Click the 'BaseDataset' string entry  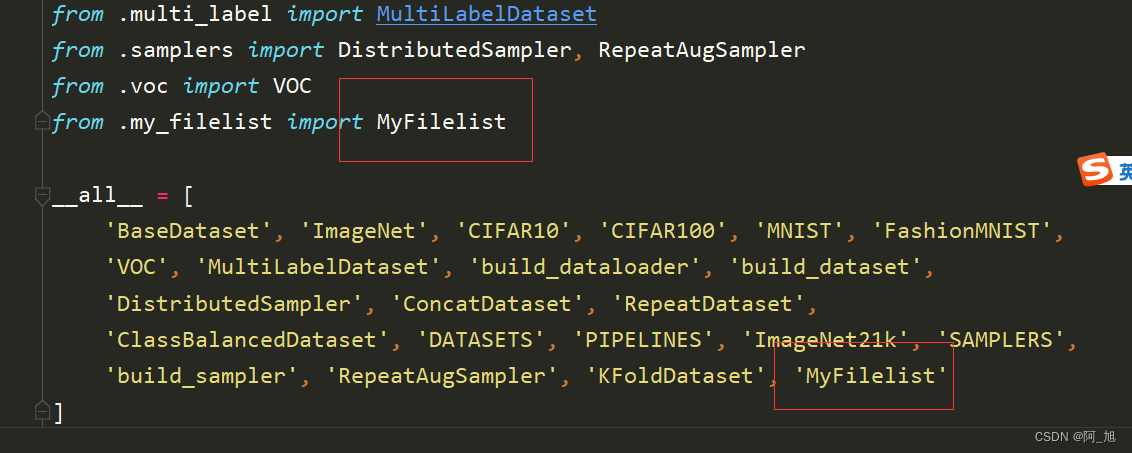click(189, 231)
